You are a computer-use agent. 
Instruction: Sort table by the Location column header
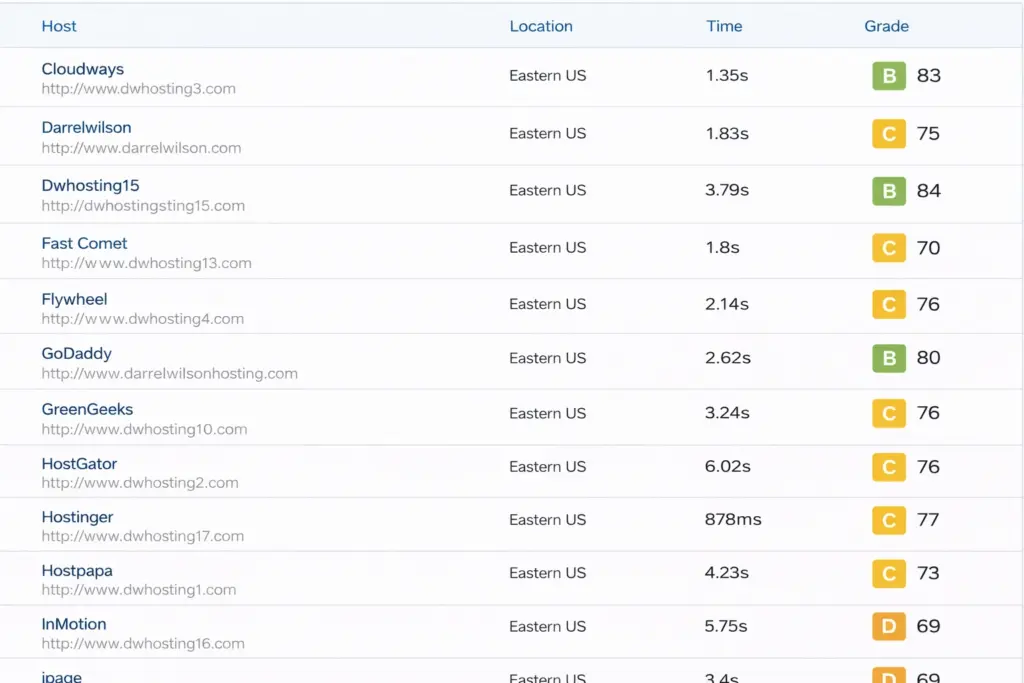pos(541,26)
